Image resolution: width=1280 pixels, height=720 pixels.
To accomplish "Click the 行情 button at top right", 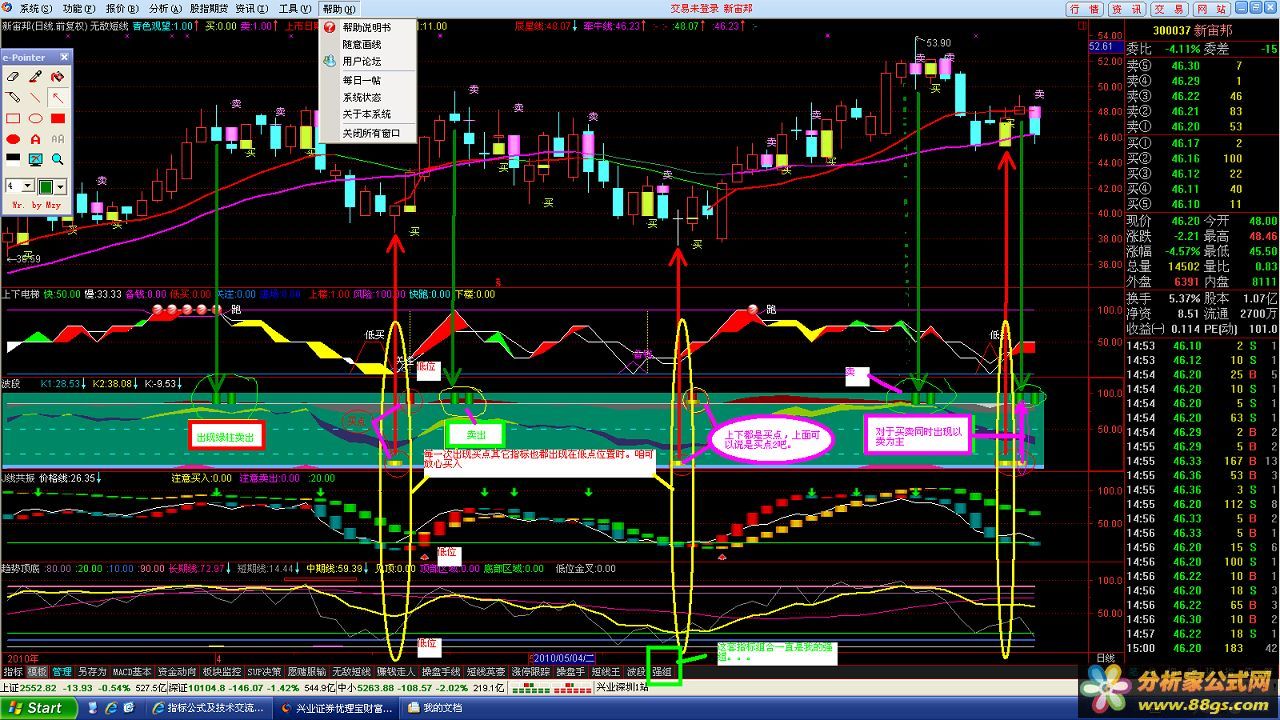I will click(1084, 8).
